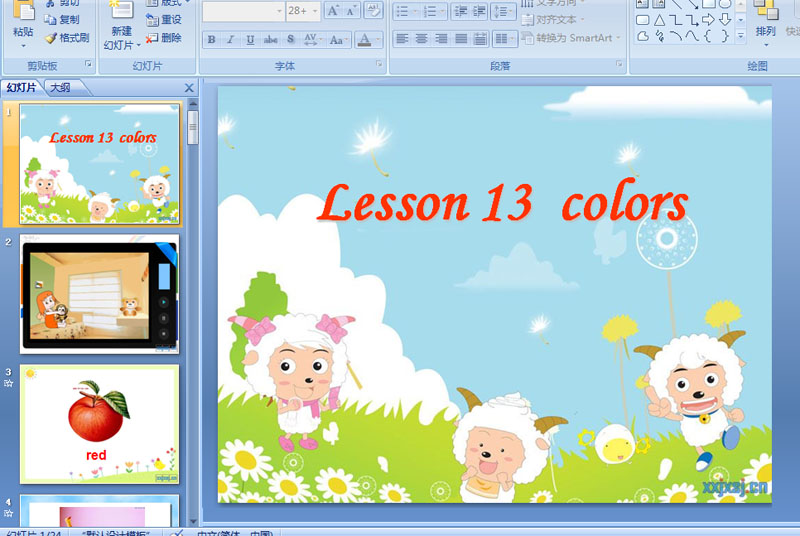Image resolution: width=800 pixels, height=536 pixels.
Task: Click Delete (删除) slide button
Action: coord(164,38)
